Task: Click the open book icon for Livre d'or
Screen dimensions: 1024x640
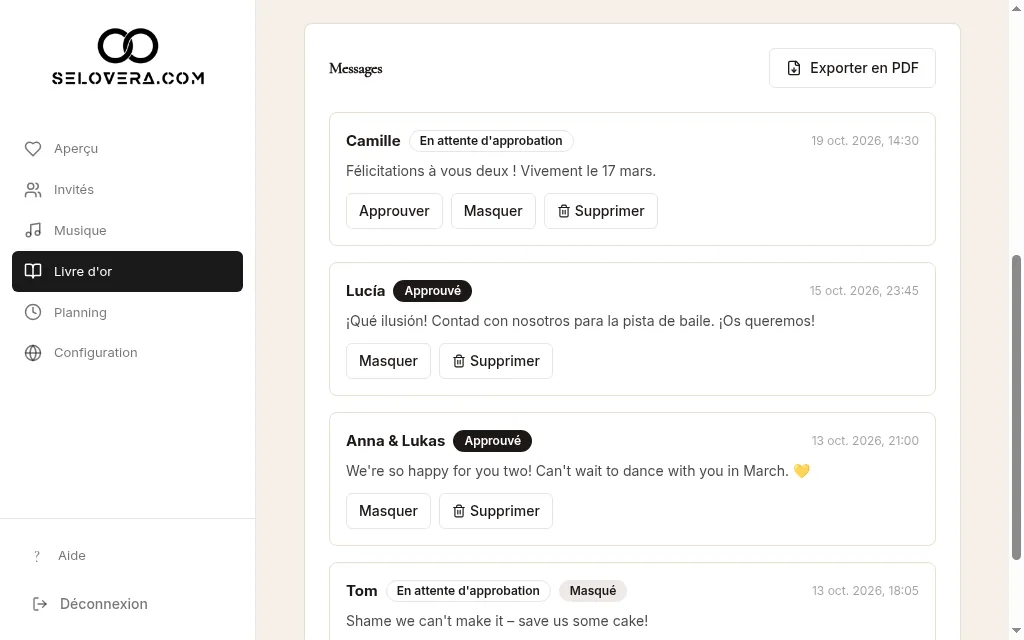Action: [x=33, y=271]
